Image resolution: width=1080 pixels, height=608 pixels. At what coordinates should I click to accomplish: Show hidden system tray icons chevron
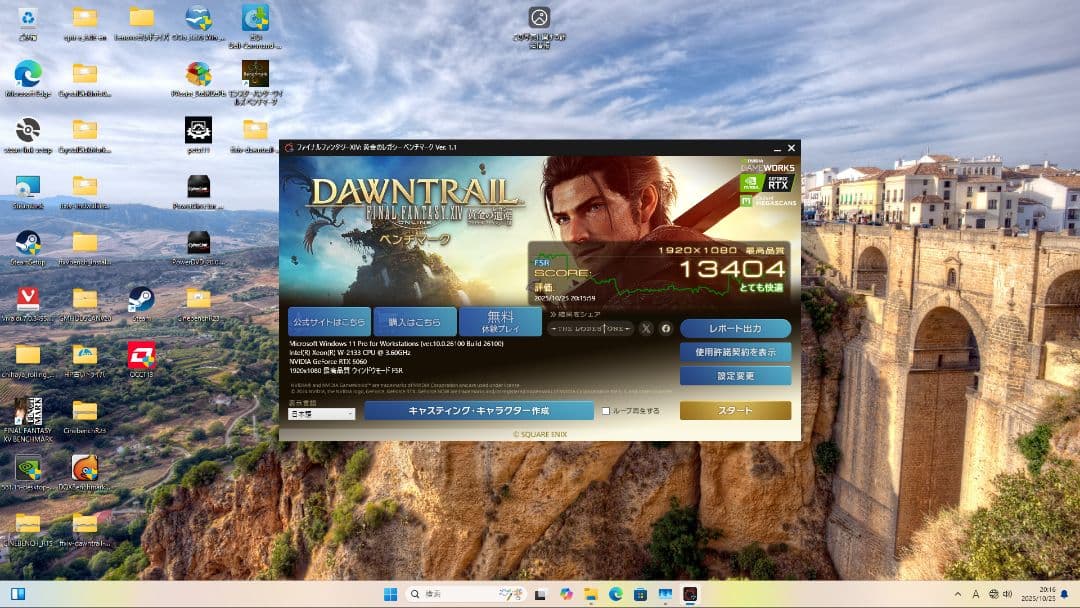[x=958, y=594]
